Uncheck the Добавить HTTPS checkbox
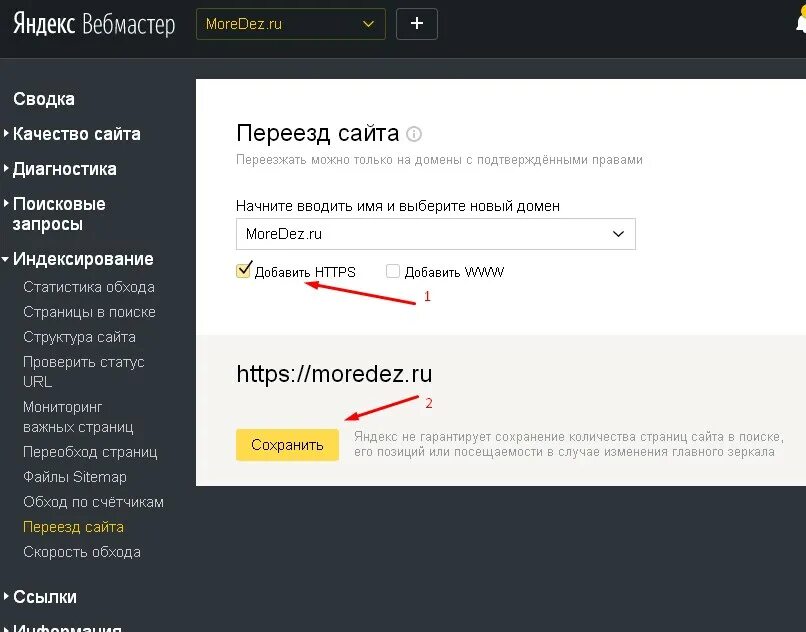Screen dimensions: 806x632 [243, 271]
